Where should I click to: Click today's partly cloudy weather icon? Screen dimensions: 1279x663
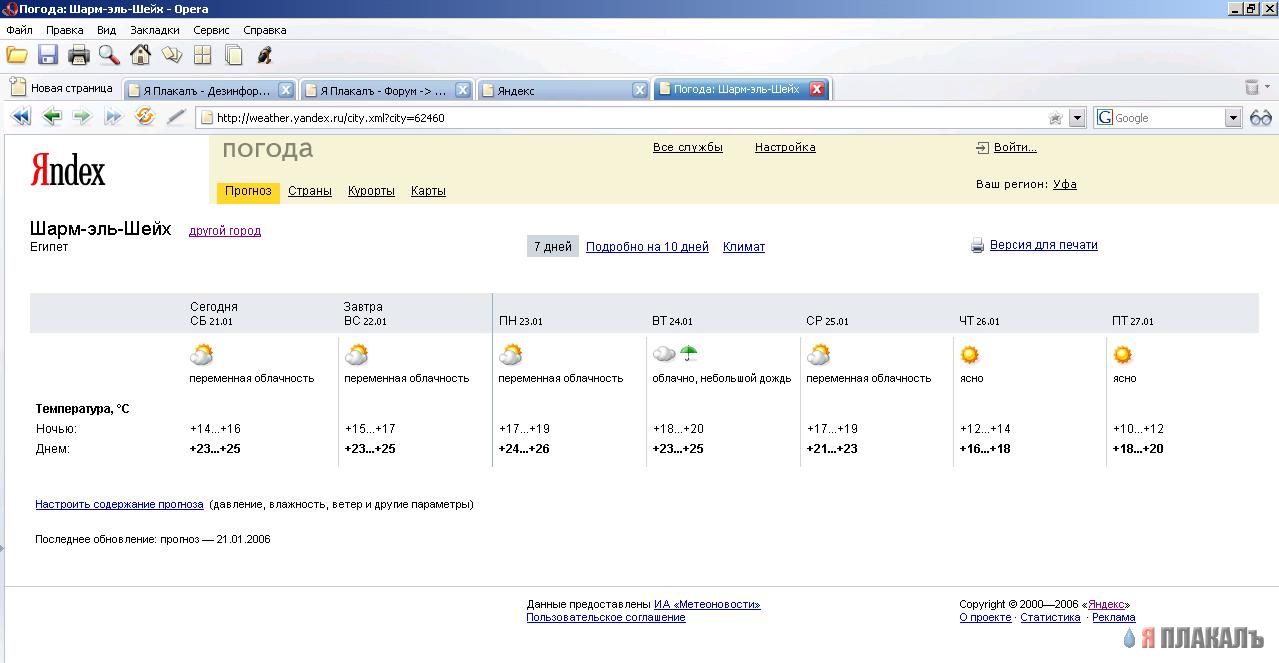(x=202, y=355)
